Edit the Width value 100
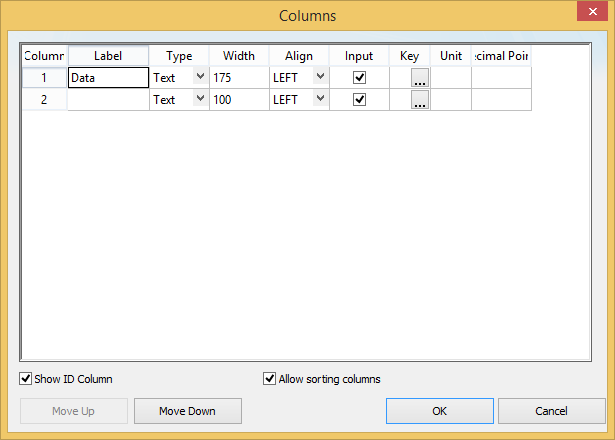This screenshot has height=440, width=615. coord(239,100)
